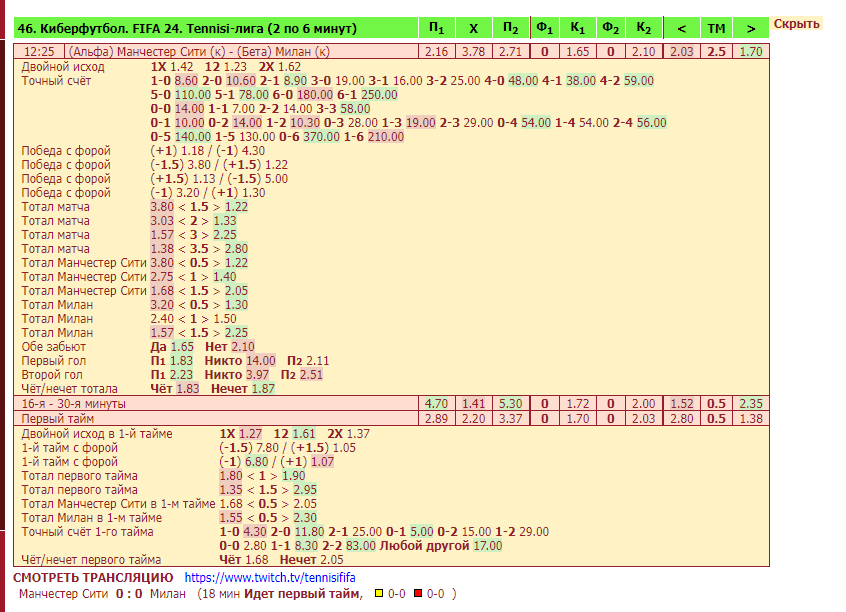Pick exact score 1-2 at 10.30
The height and width of the screenshot is (612, 846).
(x=305, y=123)
